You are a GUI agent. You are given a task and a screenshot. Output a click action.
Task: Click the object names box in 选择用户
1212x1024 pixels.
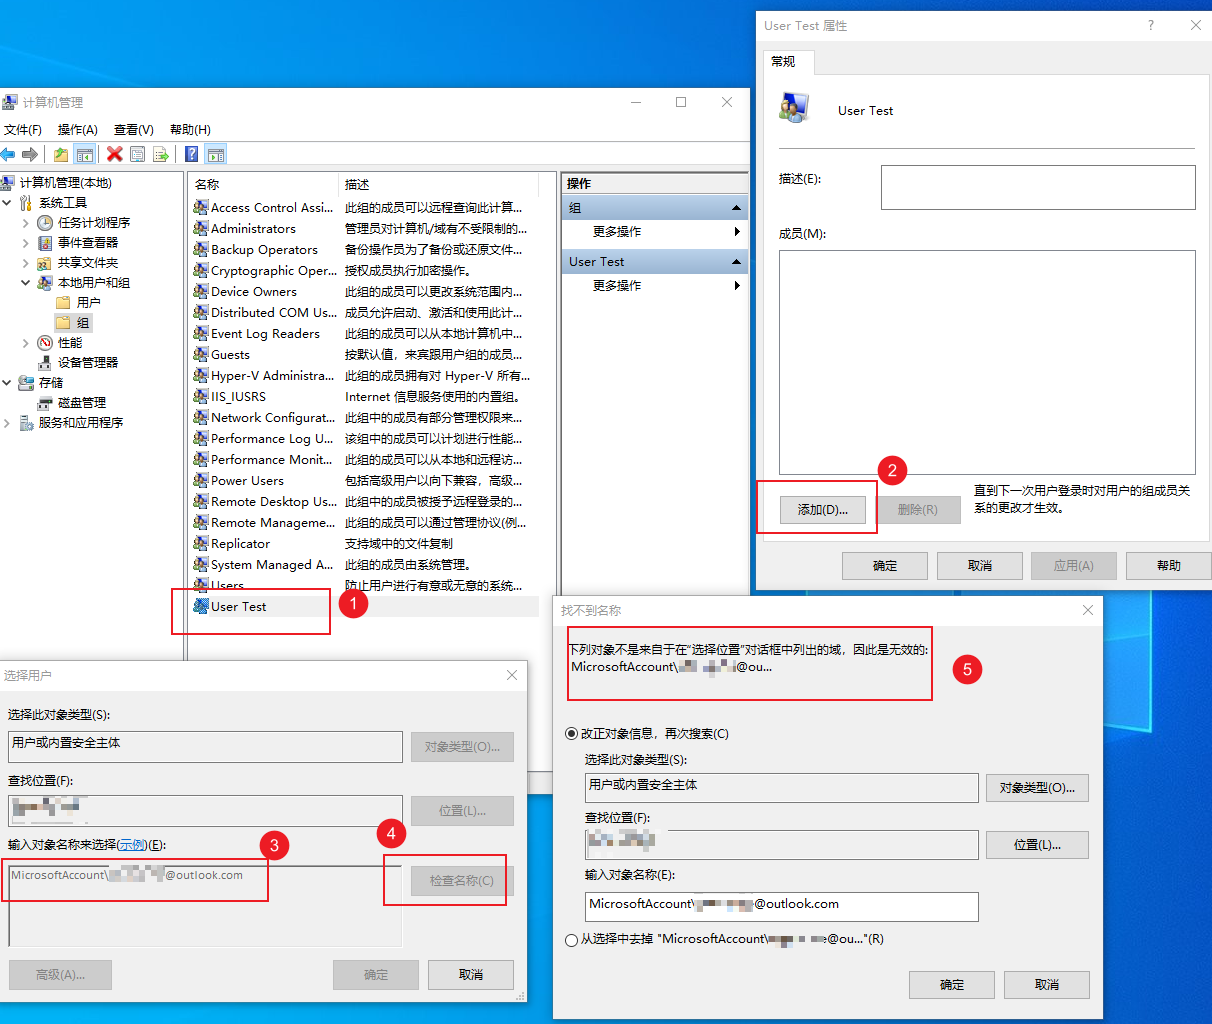point(205,906)
